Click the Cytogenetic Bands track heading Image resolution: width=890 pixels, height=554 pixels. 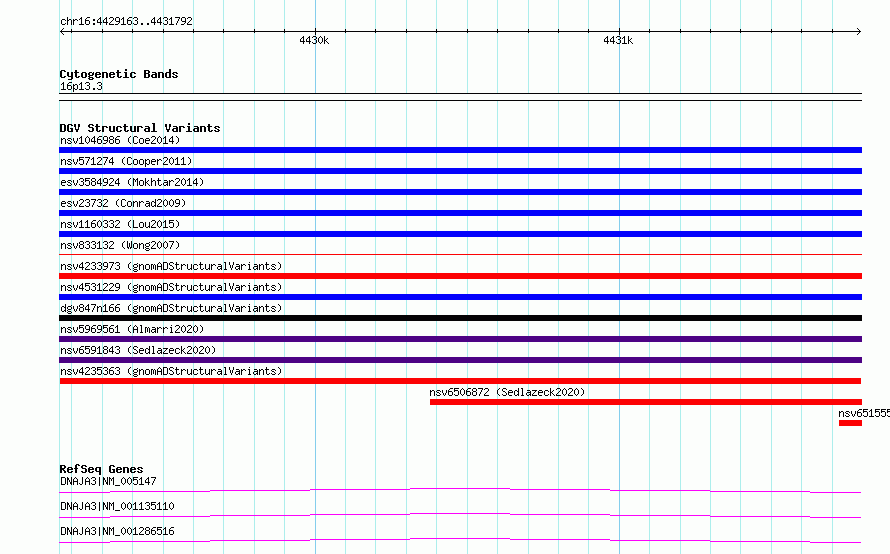point(119,74)
